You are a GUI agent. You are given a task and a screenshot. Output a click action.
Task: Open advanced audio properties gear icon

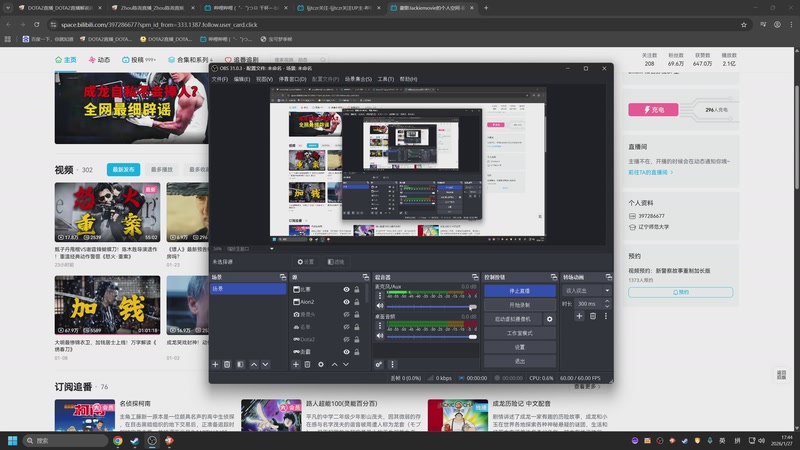coord(379,365)
